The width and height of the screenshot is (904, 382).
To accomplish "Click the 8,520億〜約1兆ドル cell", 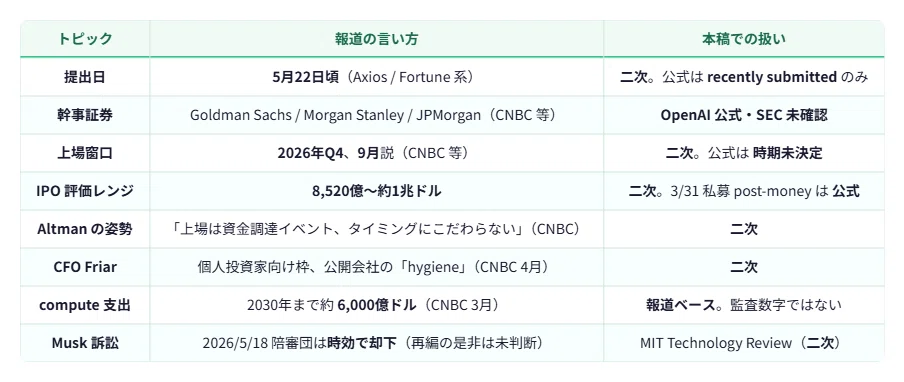I will [x=376, y=191].
